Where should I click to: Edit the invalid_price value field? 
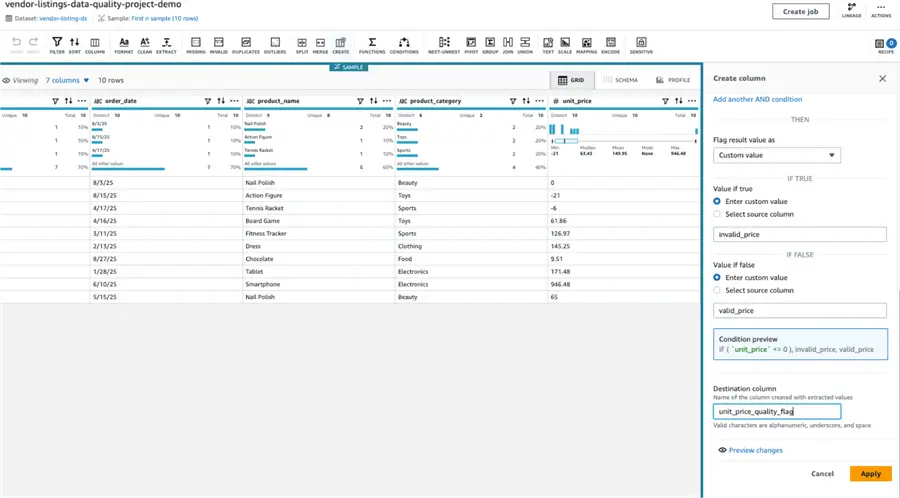[800, 235]
